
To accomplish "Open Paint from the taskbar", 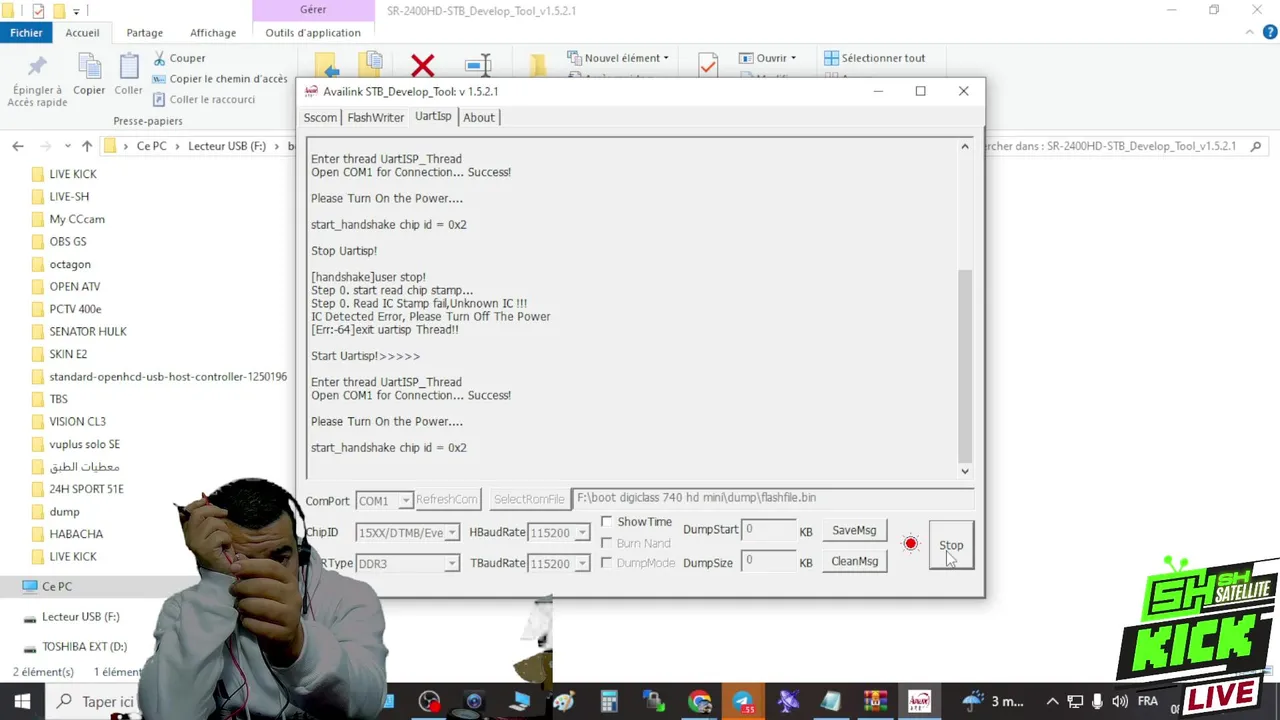I will 563,701.
